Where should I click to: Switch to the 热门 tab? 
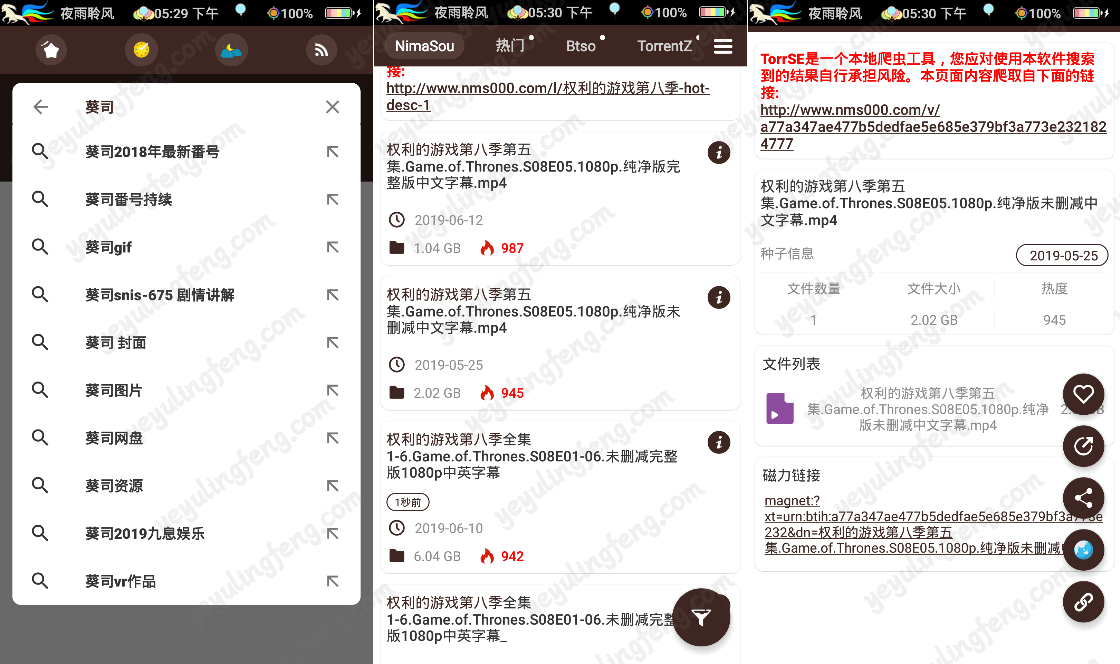coord(510,46)
